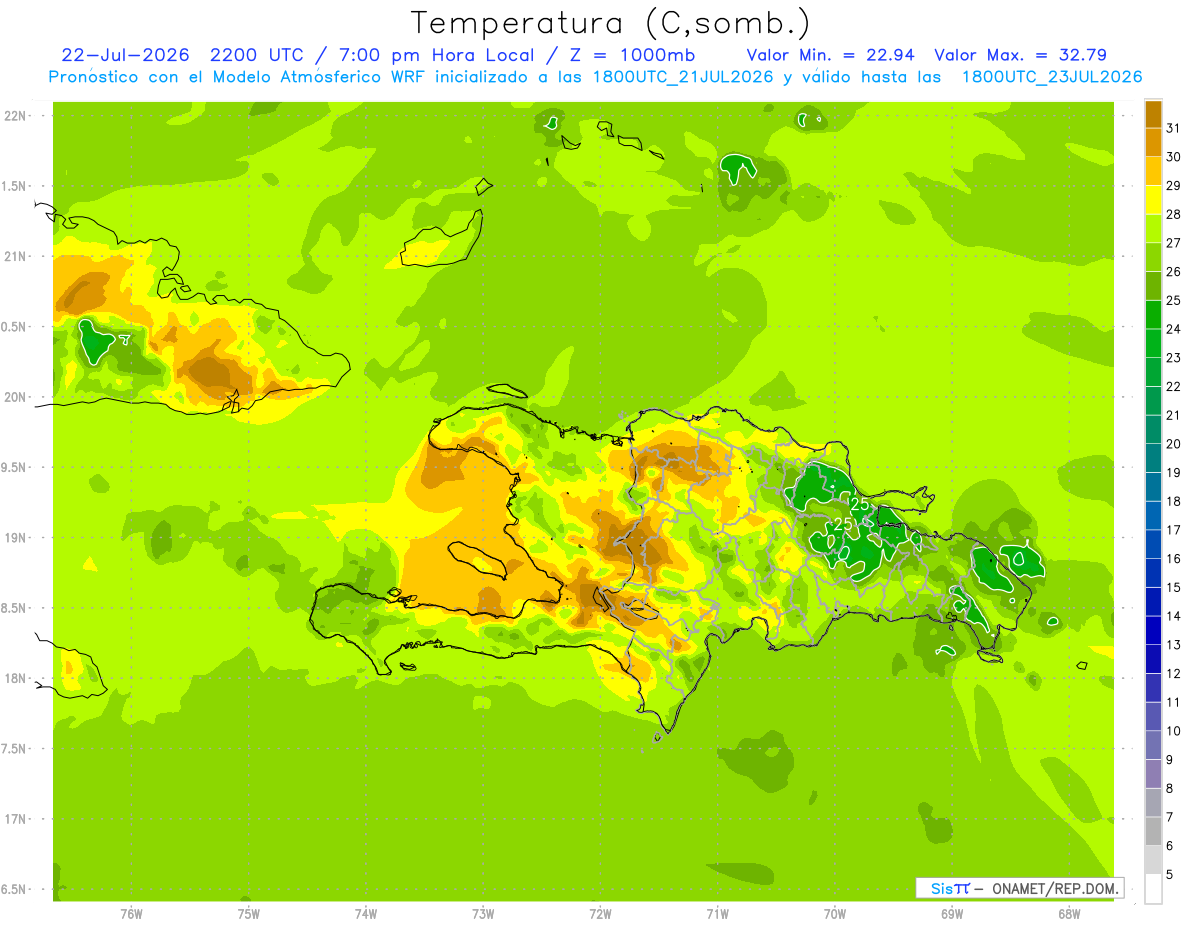Click the "22N" latitude label
Screen dimensions: 1200x927
[15, 116]
